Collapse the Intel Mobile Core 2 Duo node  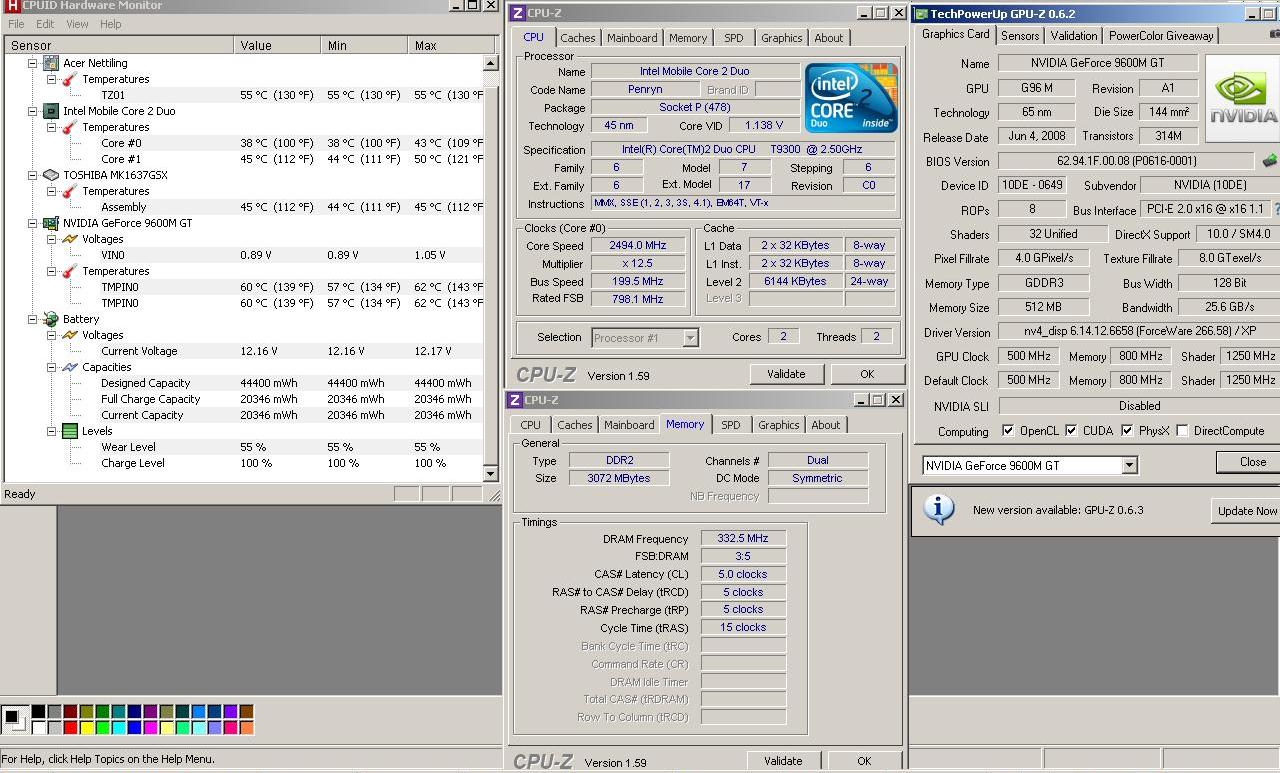(x=33, y=111)
